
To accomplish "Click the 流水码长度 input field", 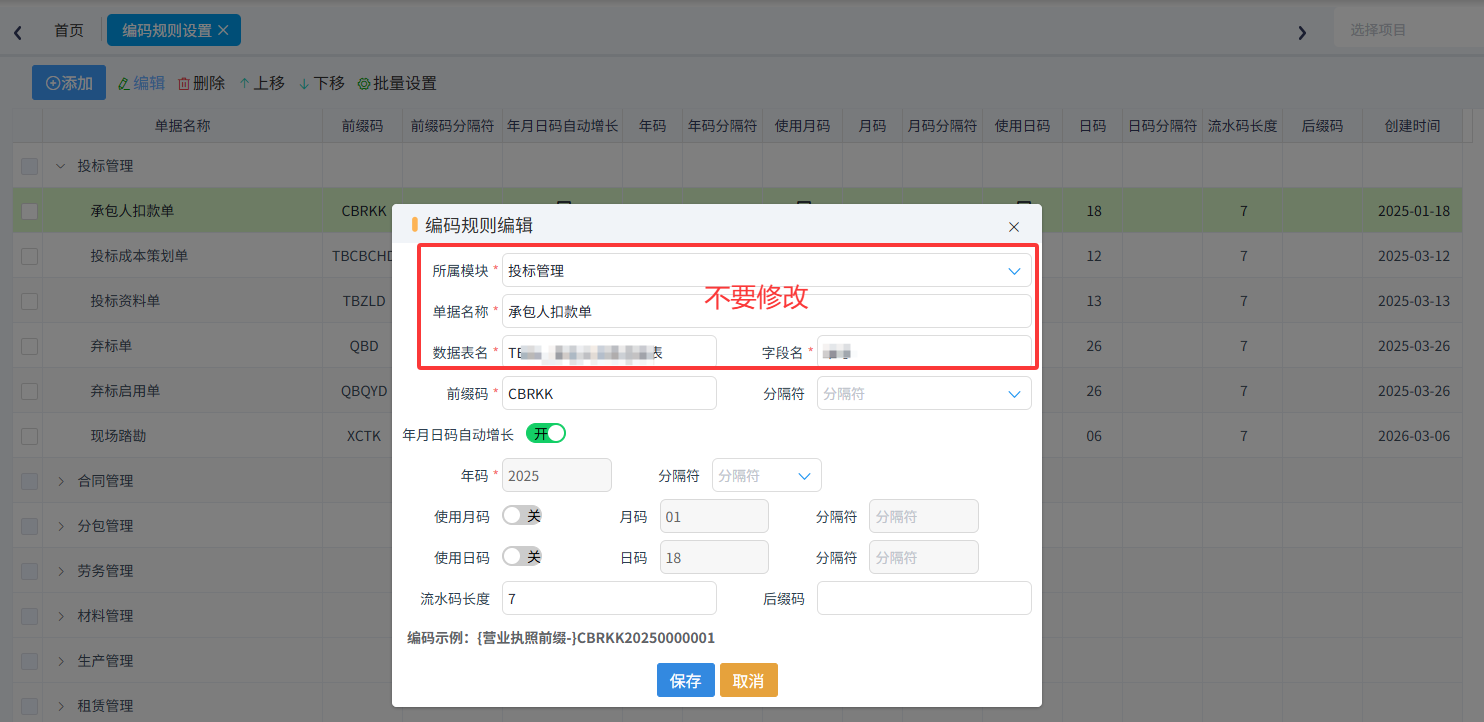I will tap(609, 598).
